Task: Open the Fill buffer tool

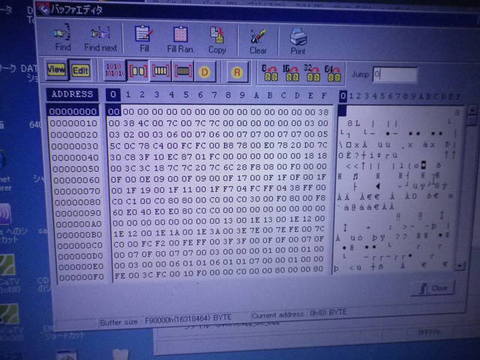Action: pos(144,39)
